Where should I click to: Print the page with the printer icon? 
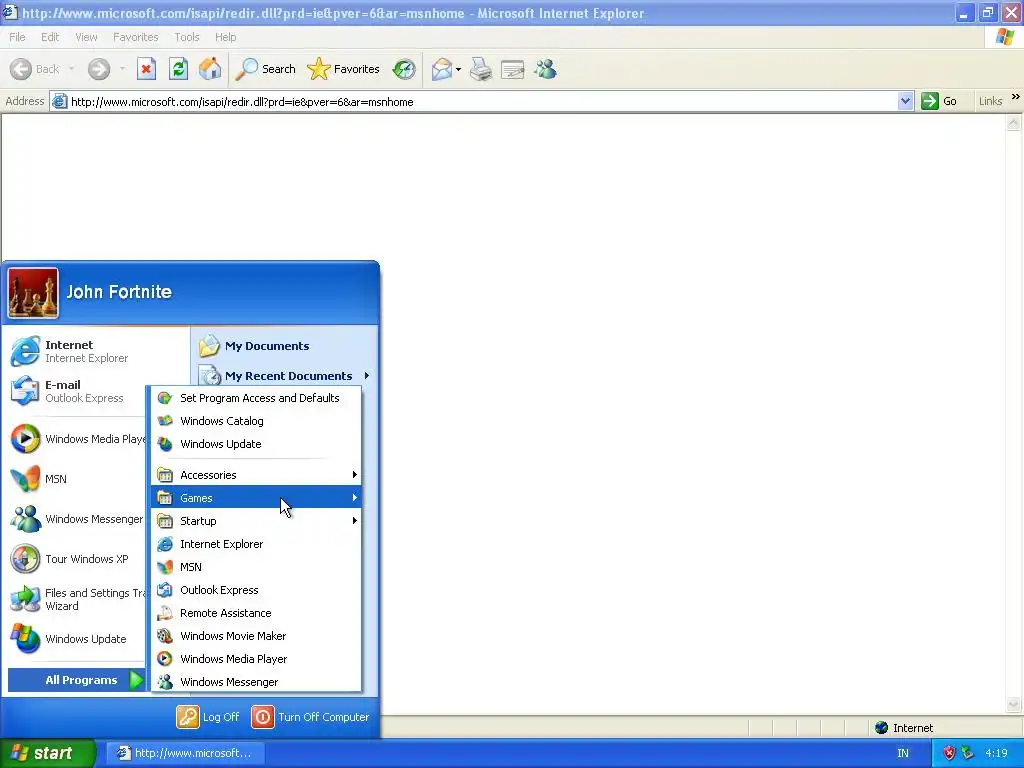[481, 69]
